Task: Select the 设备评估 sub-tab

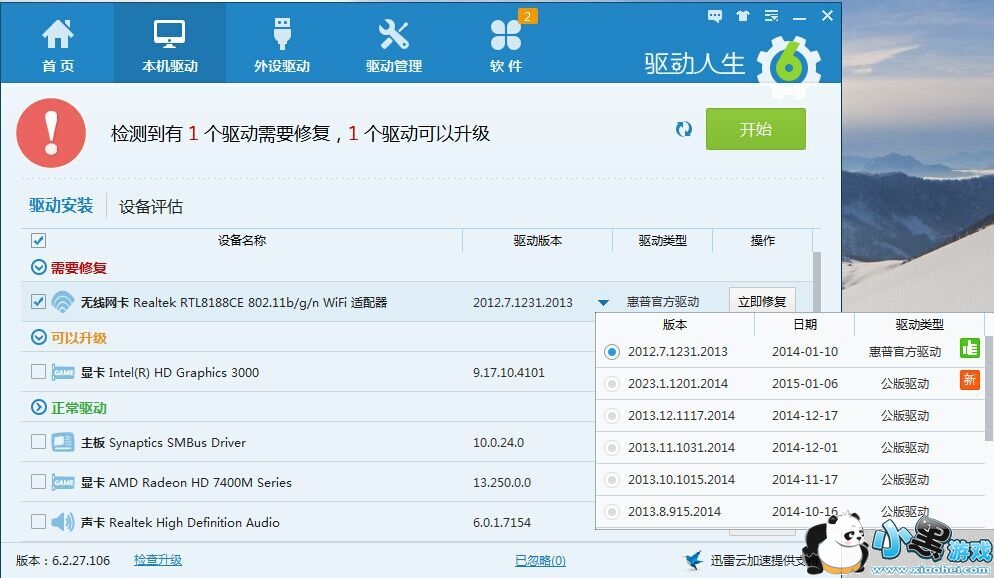Action: click(151, 207)
